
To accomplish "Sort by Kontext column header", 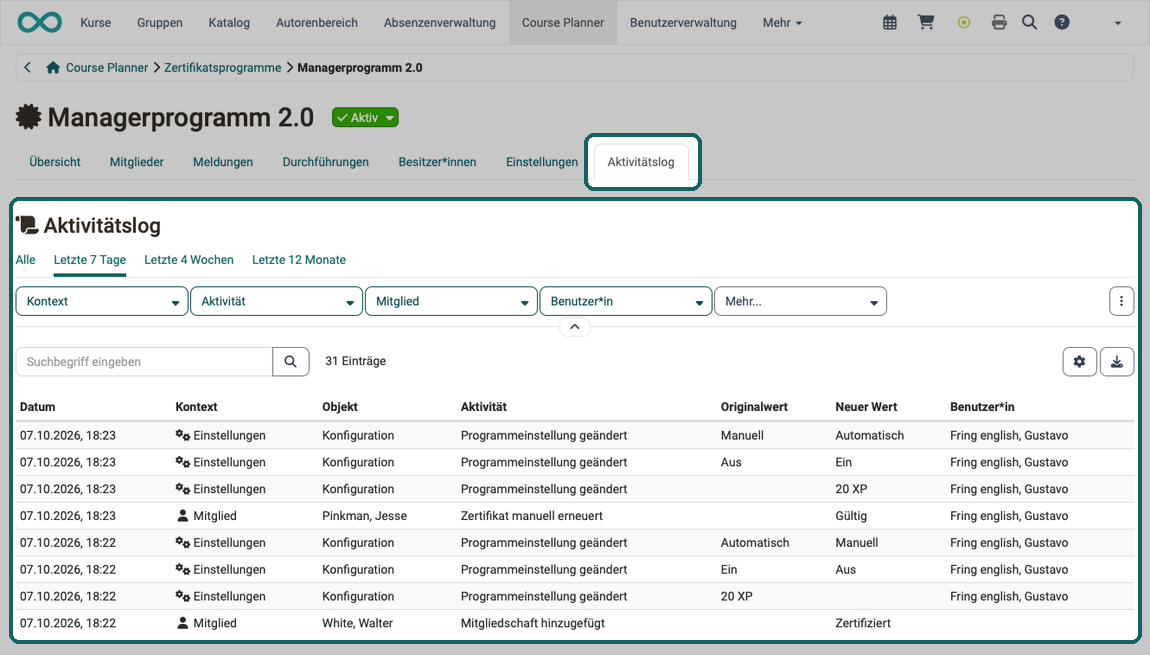I will coord(196,407).
